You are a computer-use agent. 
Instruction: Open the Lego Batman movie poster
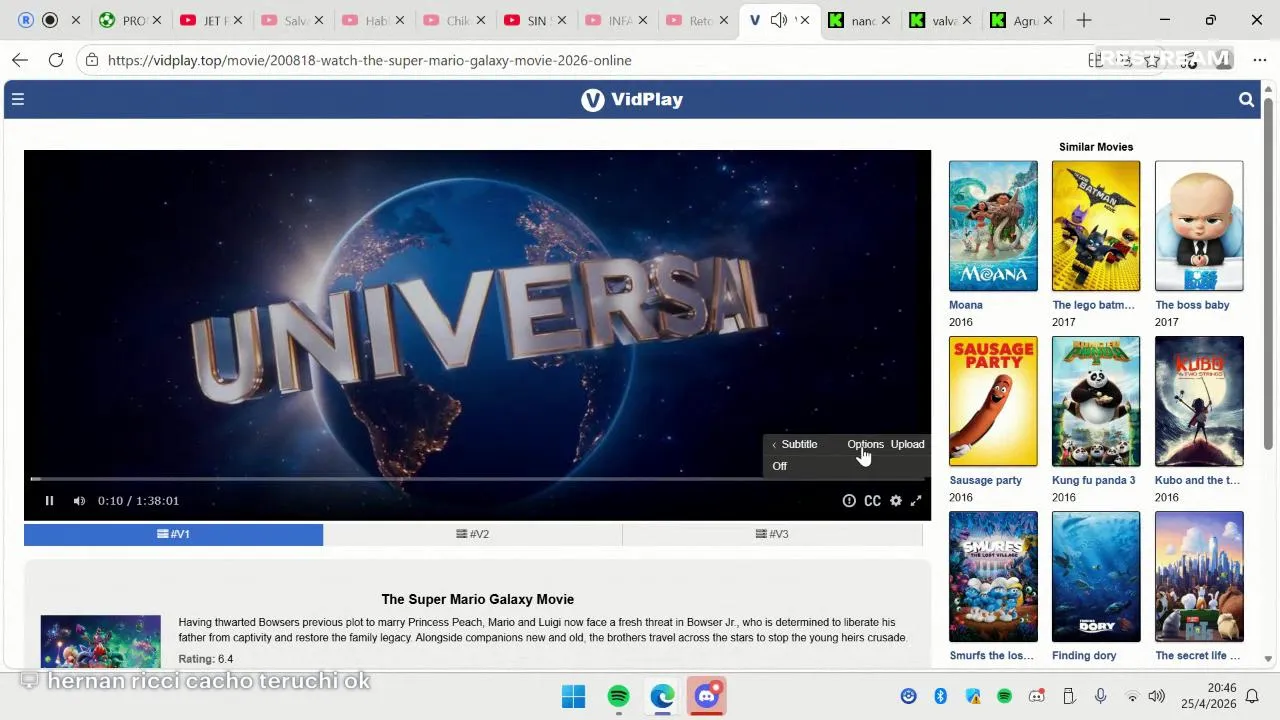click(1096, 226)
